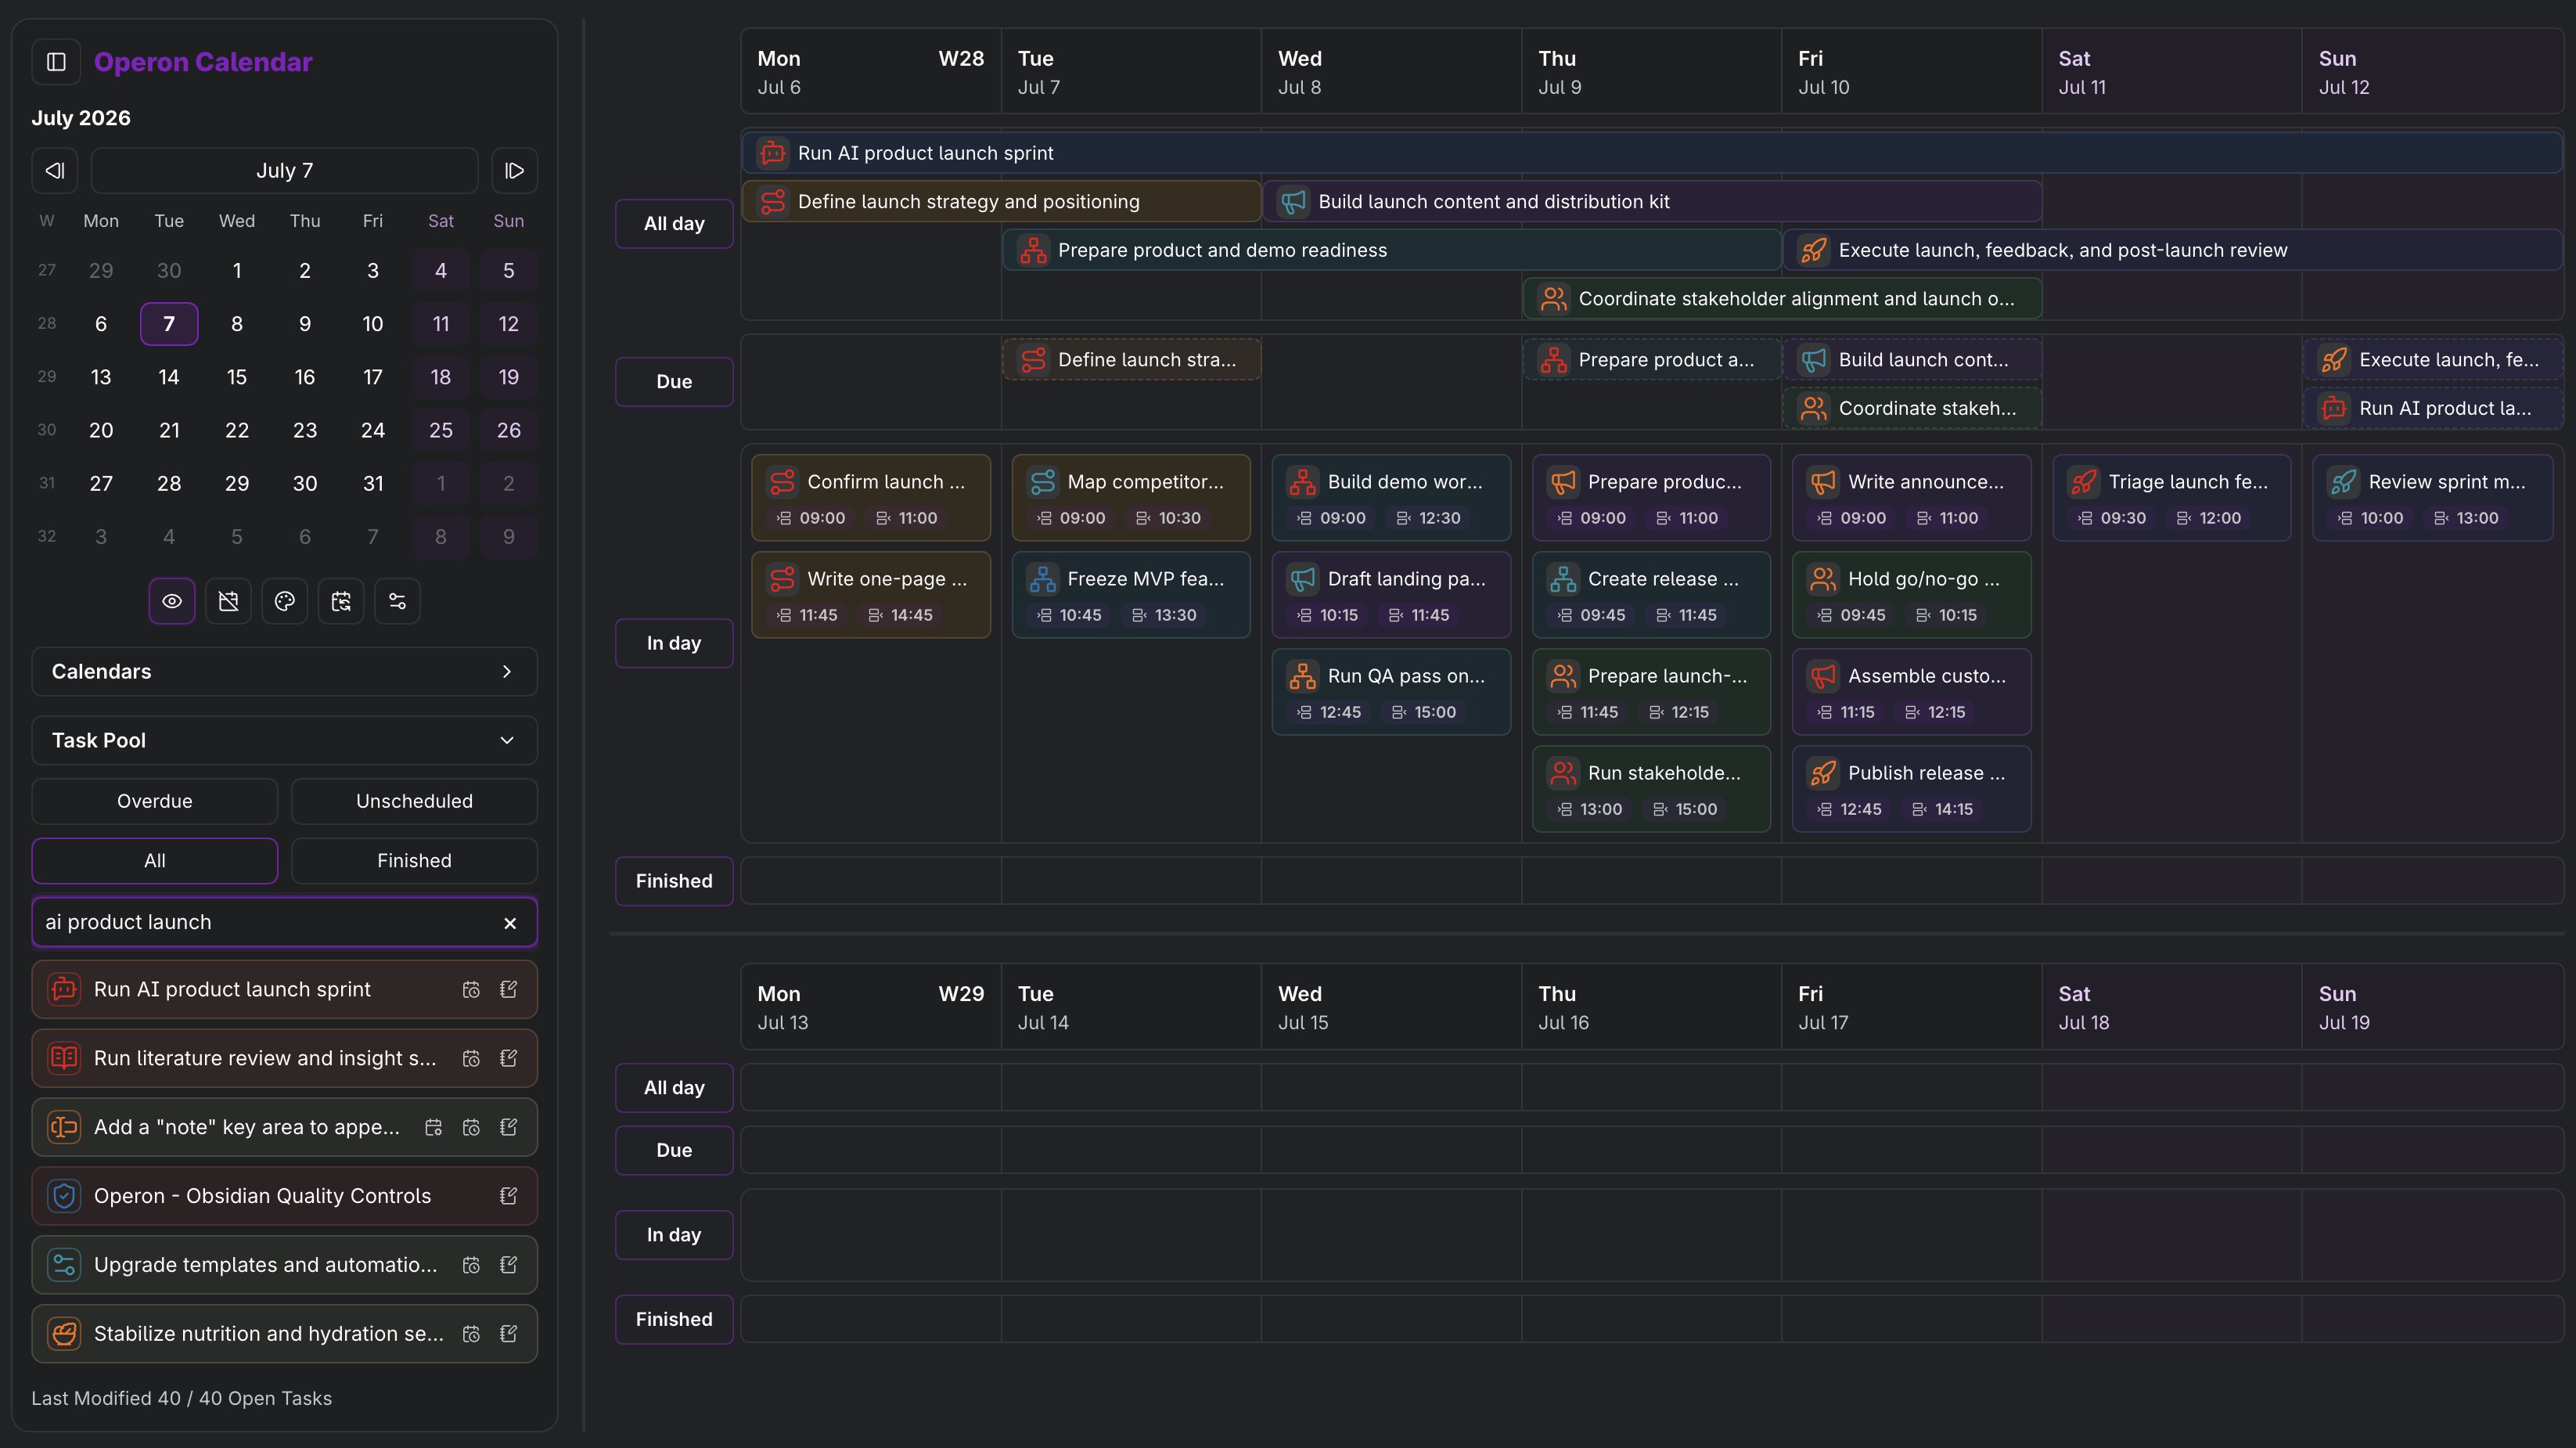2576x1448 pixels.
Task: Click megaphone icon on Draft landing pa... card
Action: click(1303, 579)
